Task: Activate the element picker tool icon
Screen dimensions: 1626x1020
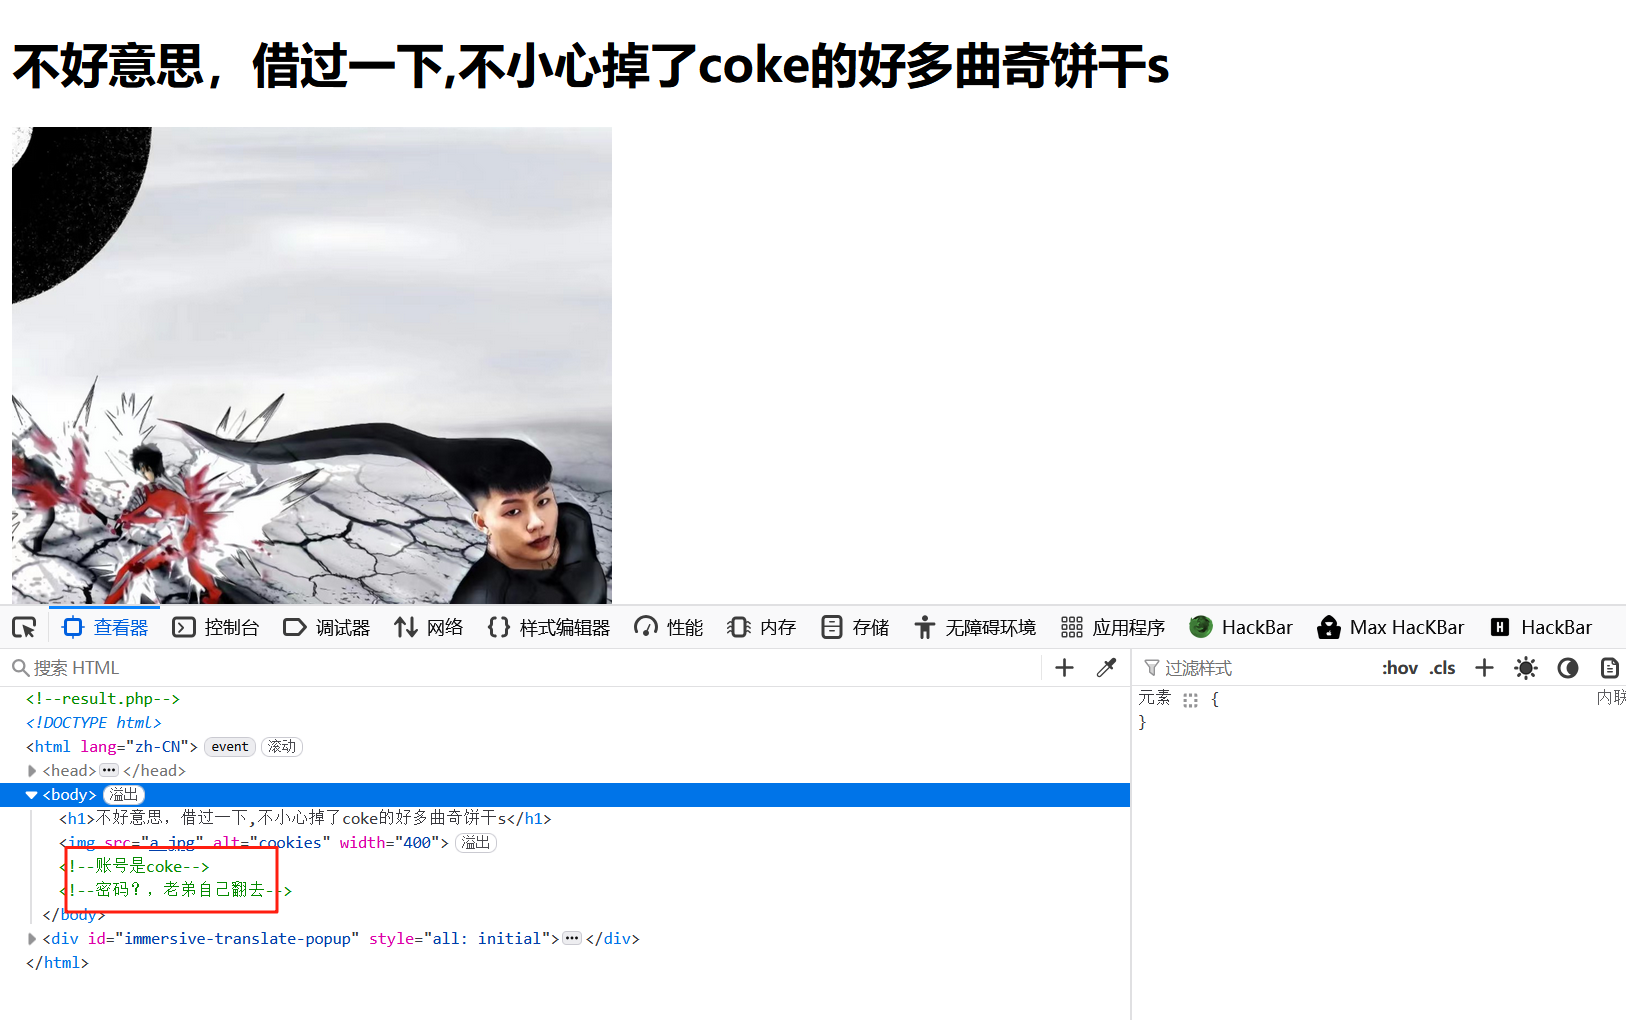Action: click(x=24, y=627)
